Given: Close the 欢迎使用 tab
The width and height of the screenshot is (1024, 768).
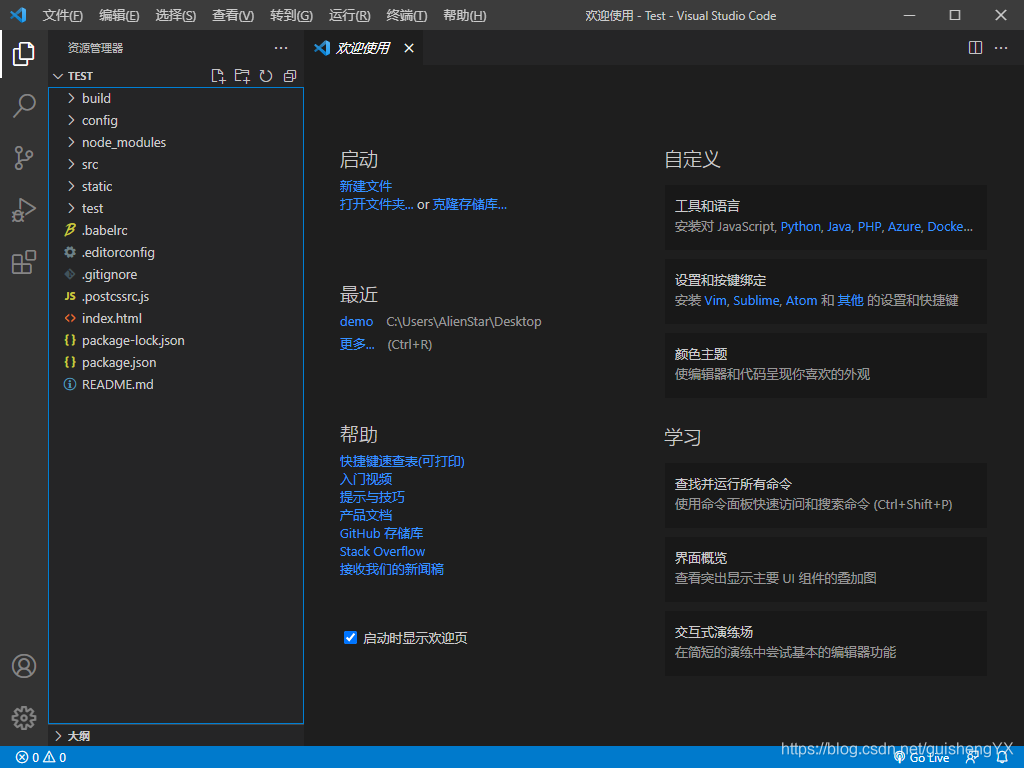Looking at the screenshot, I should (409, 48).
